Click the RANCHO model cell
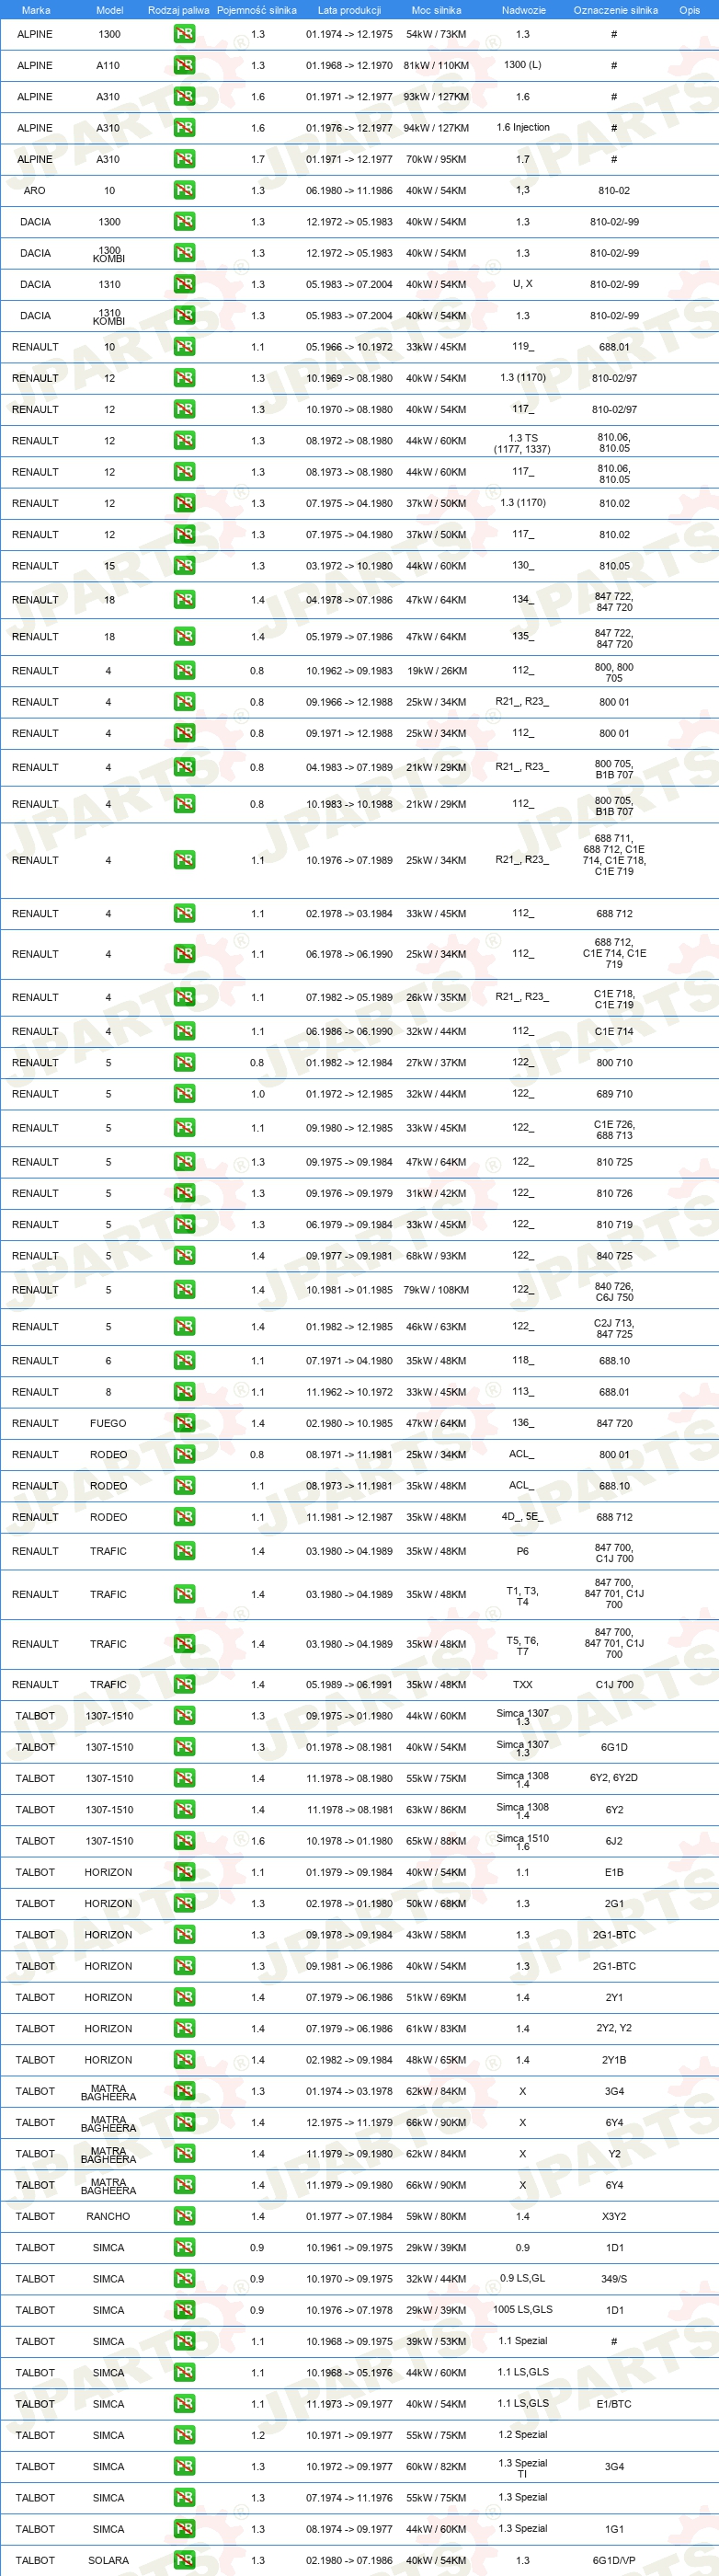The height and width of the screenshot is (2576, 719). [x=108, y=2217]
